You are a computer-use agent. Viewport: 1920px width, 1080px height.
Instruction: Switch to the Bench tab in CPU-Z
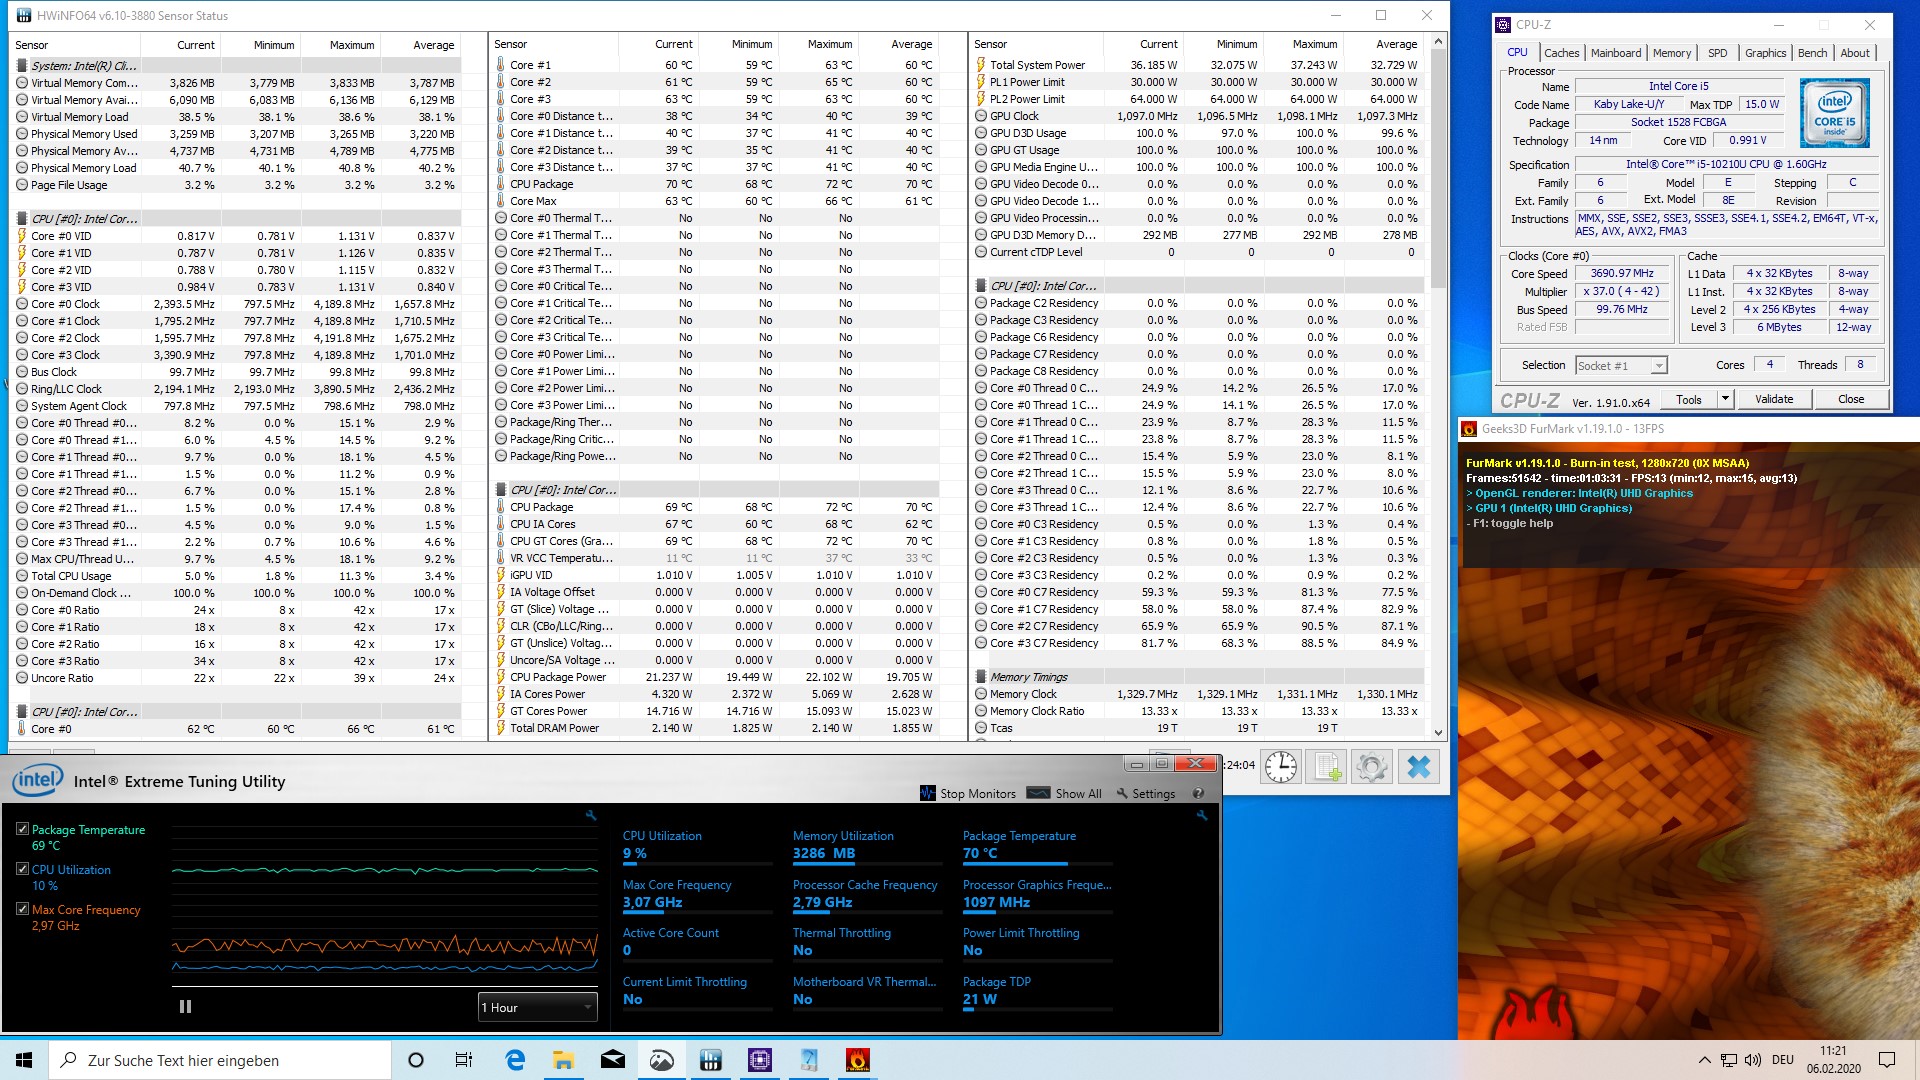[1812, 53]
